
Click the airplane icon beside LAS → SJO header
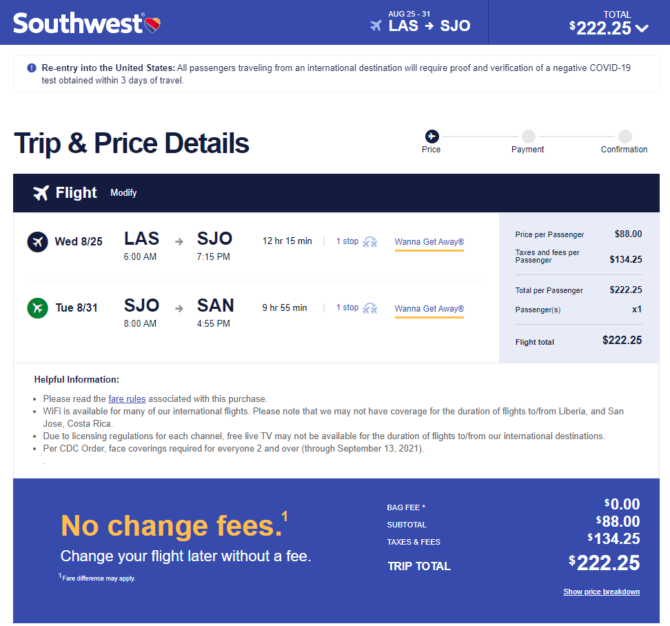pos(376,26)
